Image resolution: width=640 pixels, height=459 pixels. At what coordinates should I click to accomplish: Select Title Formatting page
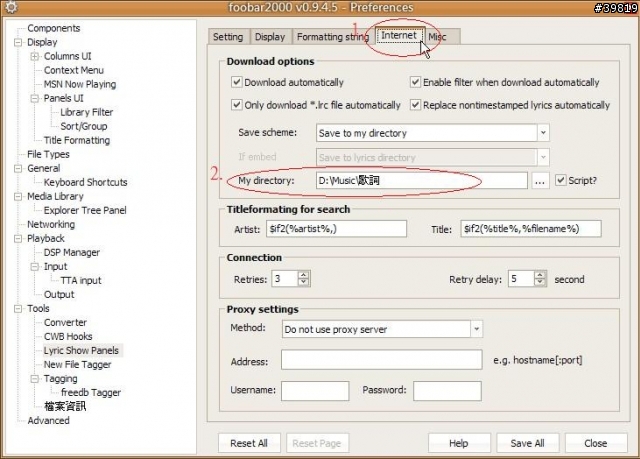coord(77,140)
